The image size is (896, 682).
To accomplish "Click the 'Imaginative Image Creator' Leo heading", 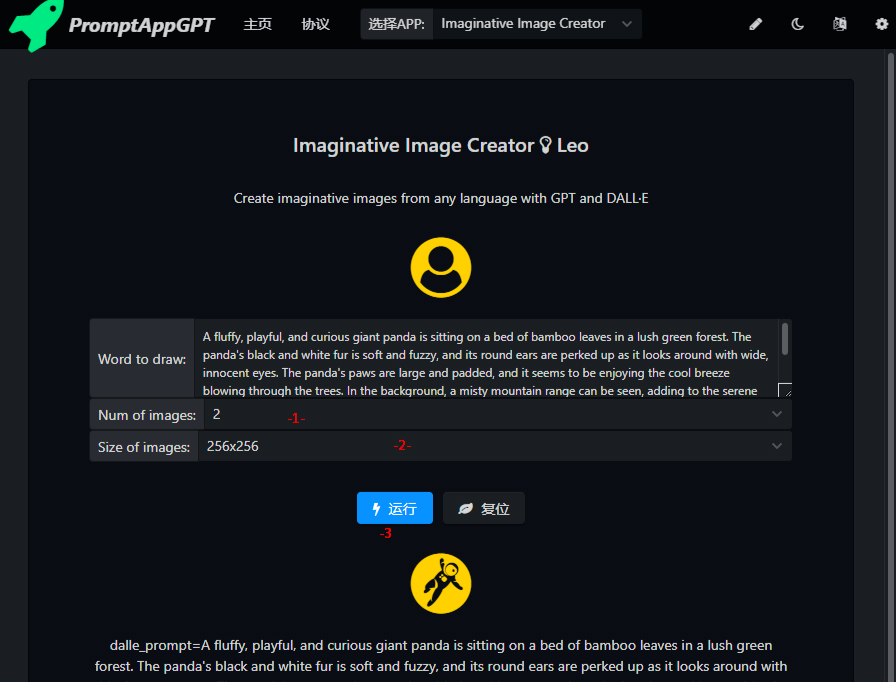I will [x=441, y=145].
